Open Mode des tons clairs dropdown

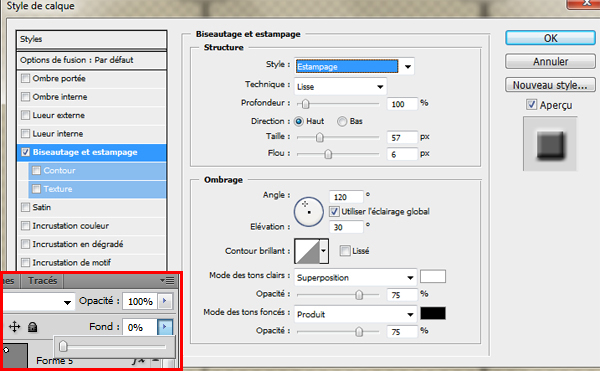tap(355, 277)
